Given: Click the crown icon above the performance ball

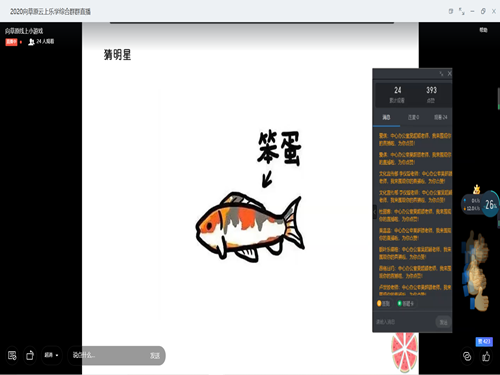Looking at the screenshot, I should pyautogui.click(x=477, y=189).
